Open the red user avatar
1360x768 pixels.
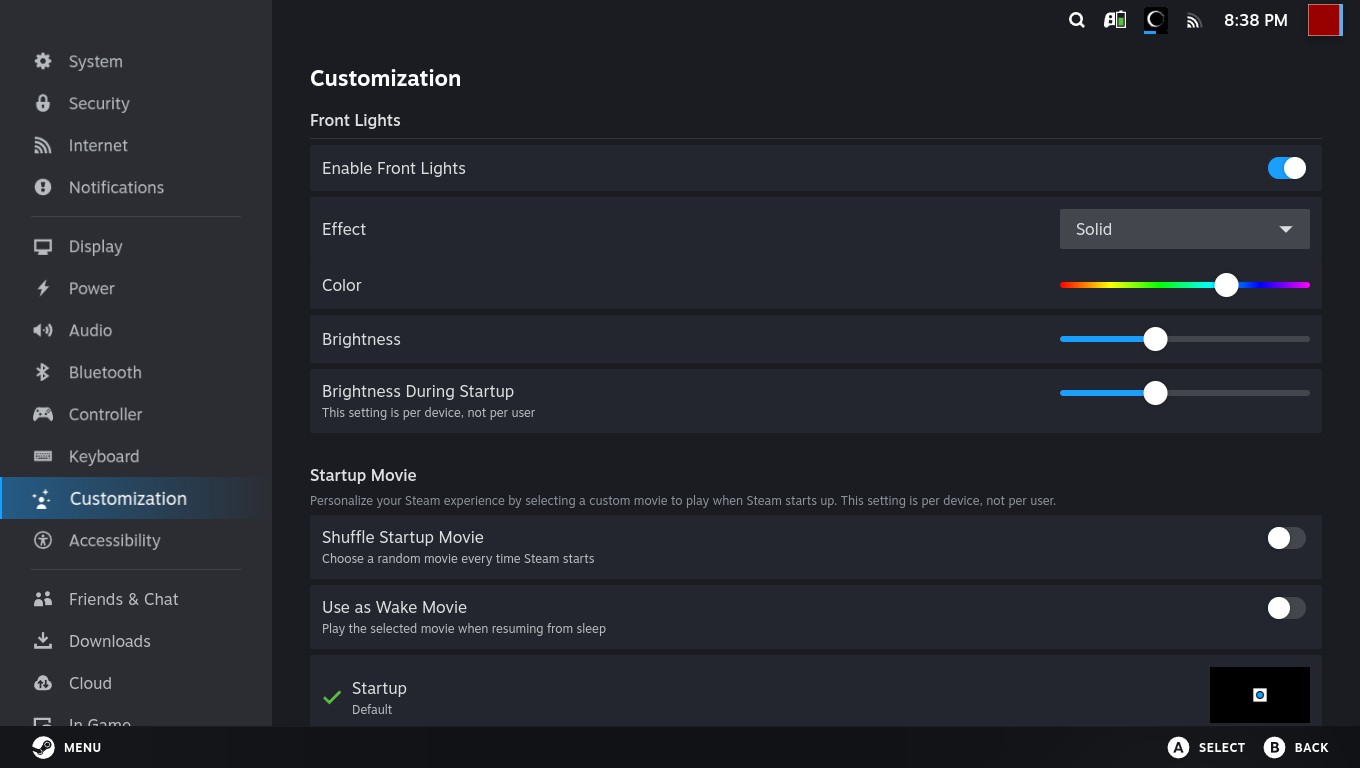(1325, 20)
